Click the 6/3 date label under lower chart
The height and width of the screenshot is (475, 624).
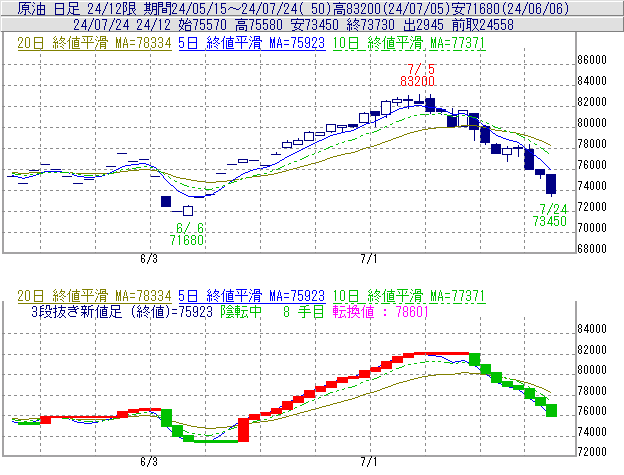[149, 462]
